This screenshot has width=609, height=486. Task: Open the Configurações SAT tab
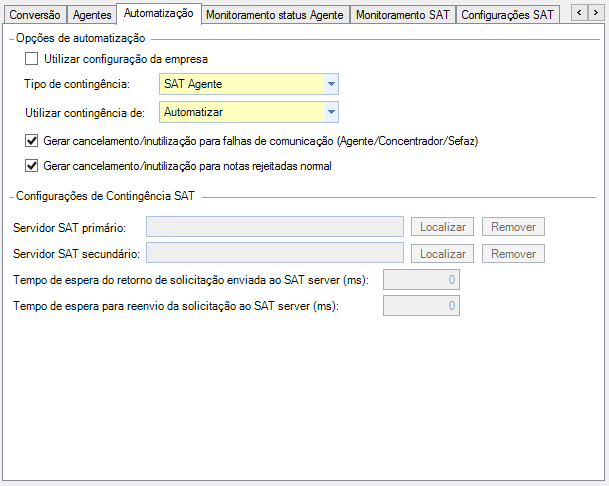tap(507, 15)
